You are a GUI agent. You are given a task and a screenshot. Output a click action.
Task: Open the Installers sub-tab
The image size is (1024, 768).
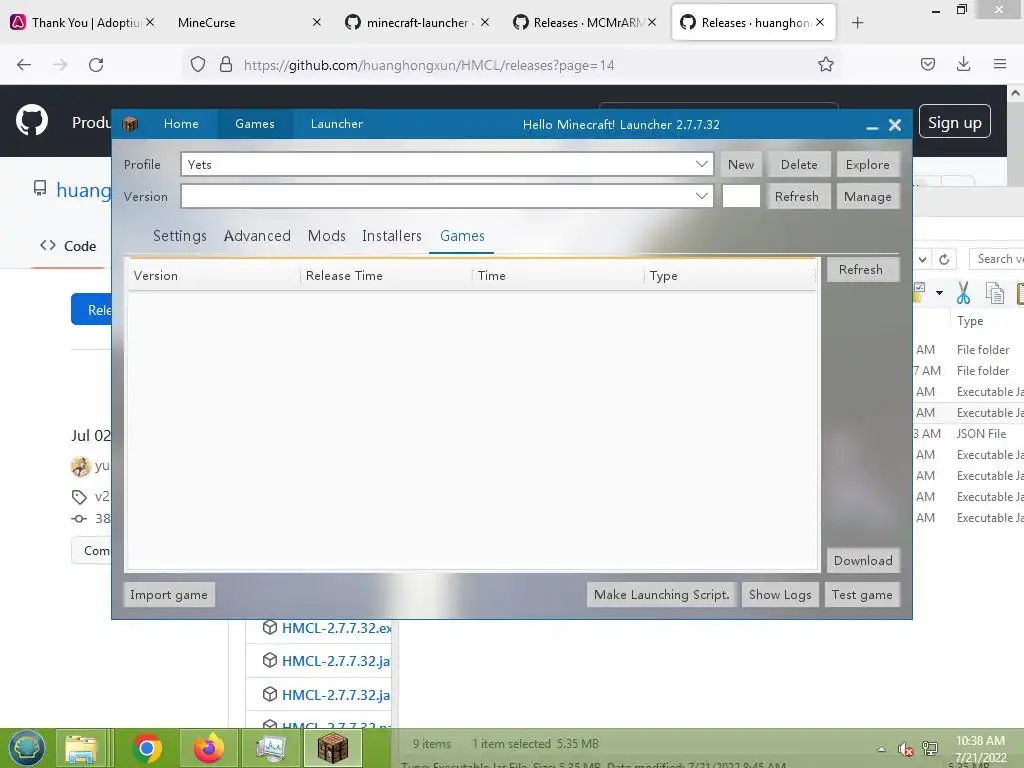click(392, 236)
